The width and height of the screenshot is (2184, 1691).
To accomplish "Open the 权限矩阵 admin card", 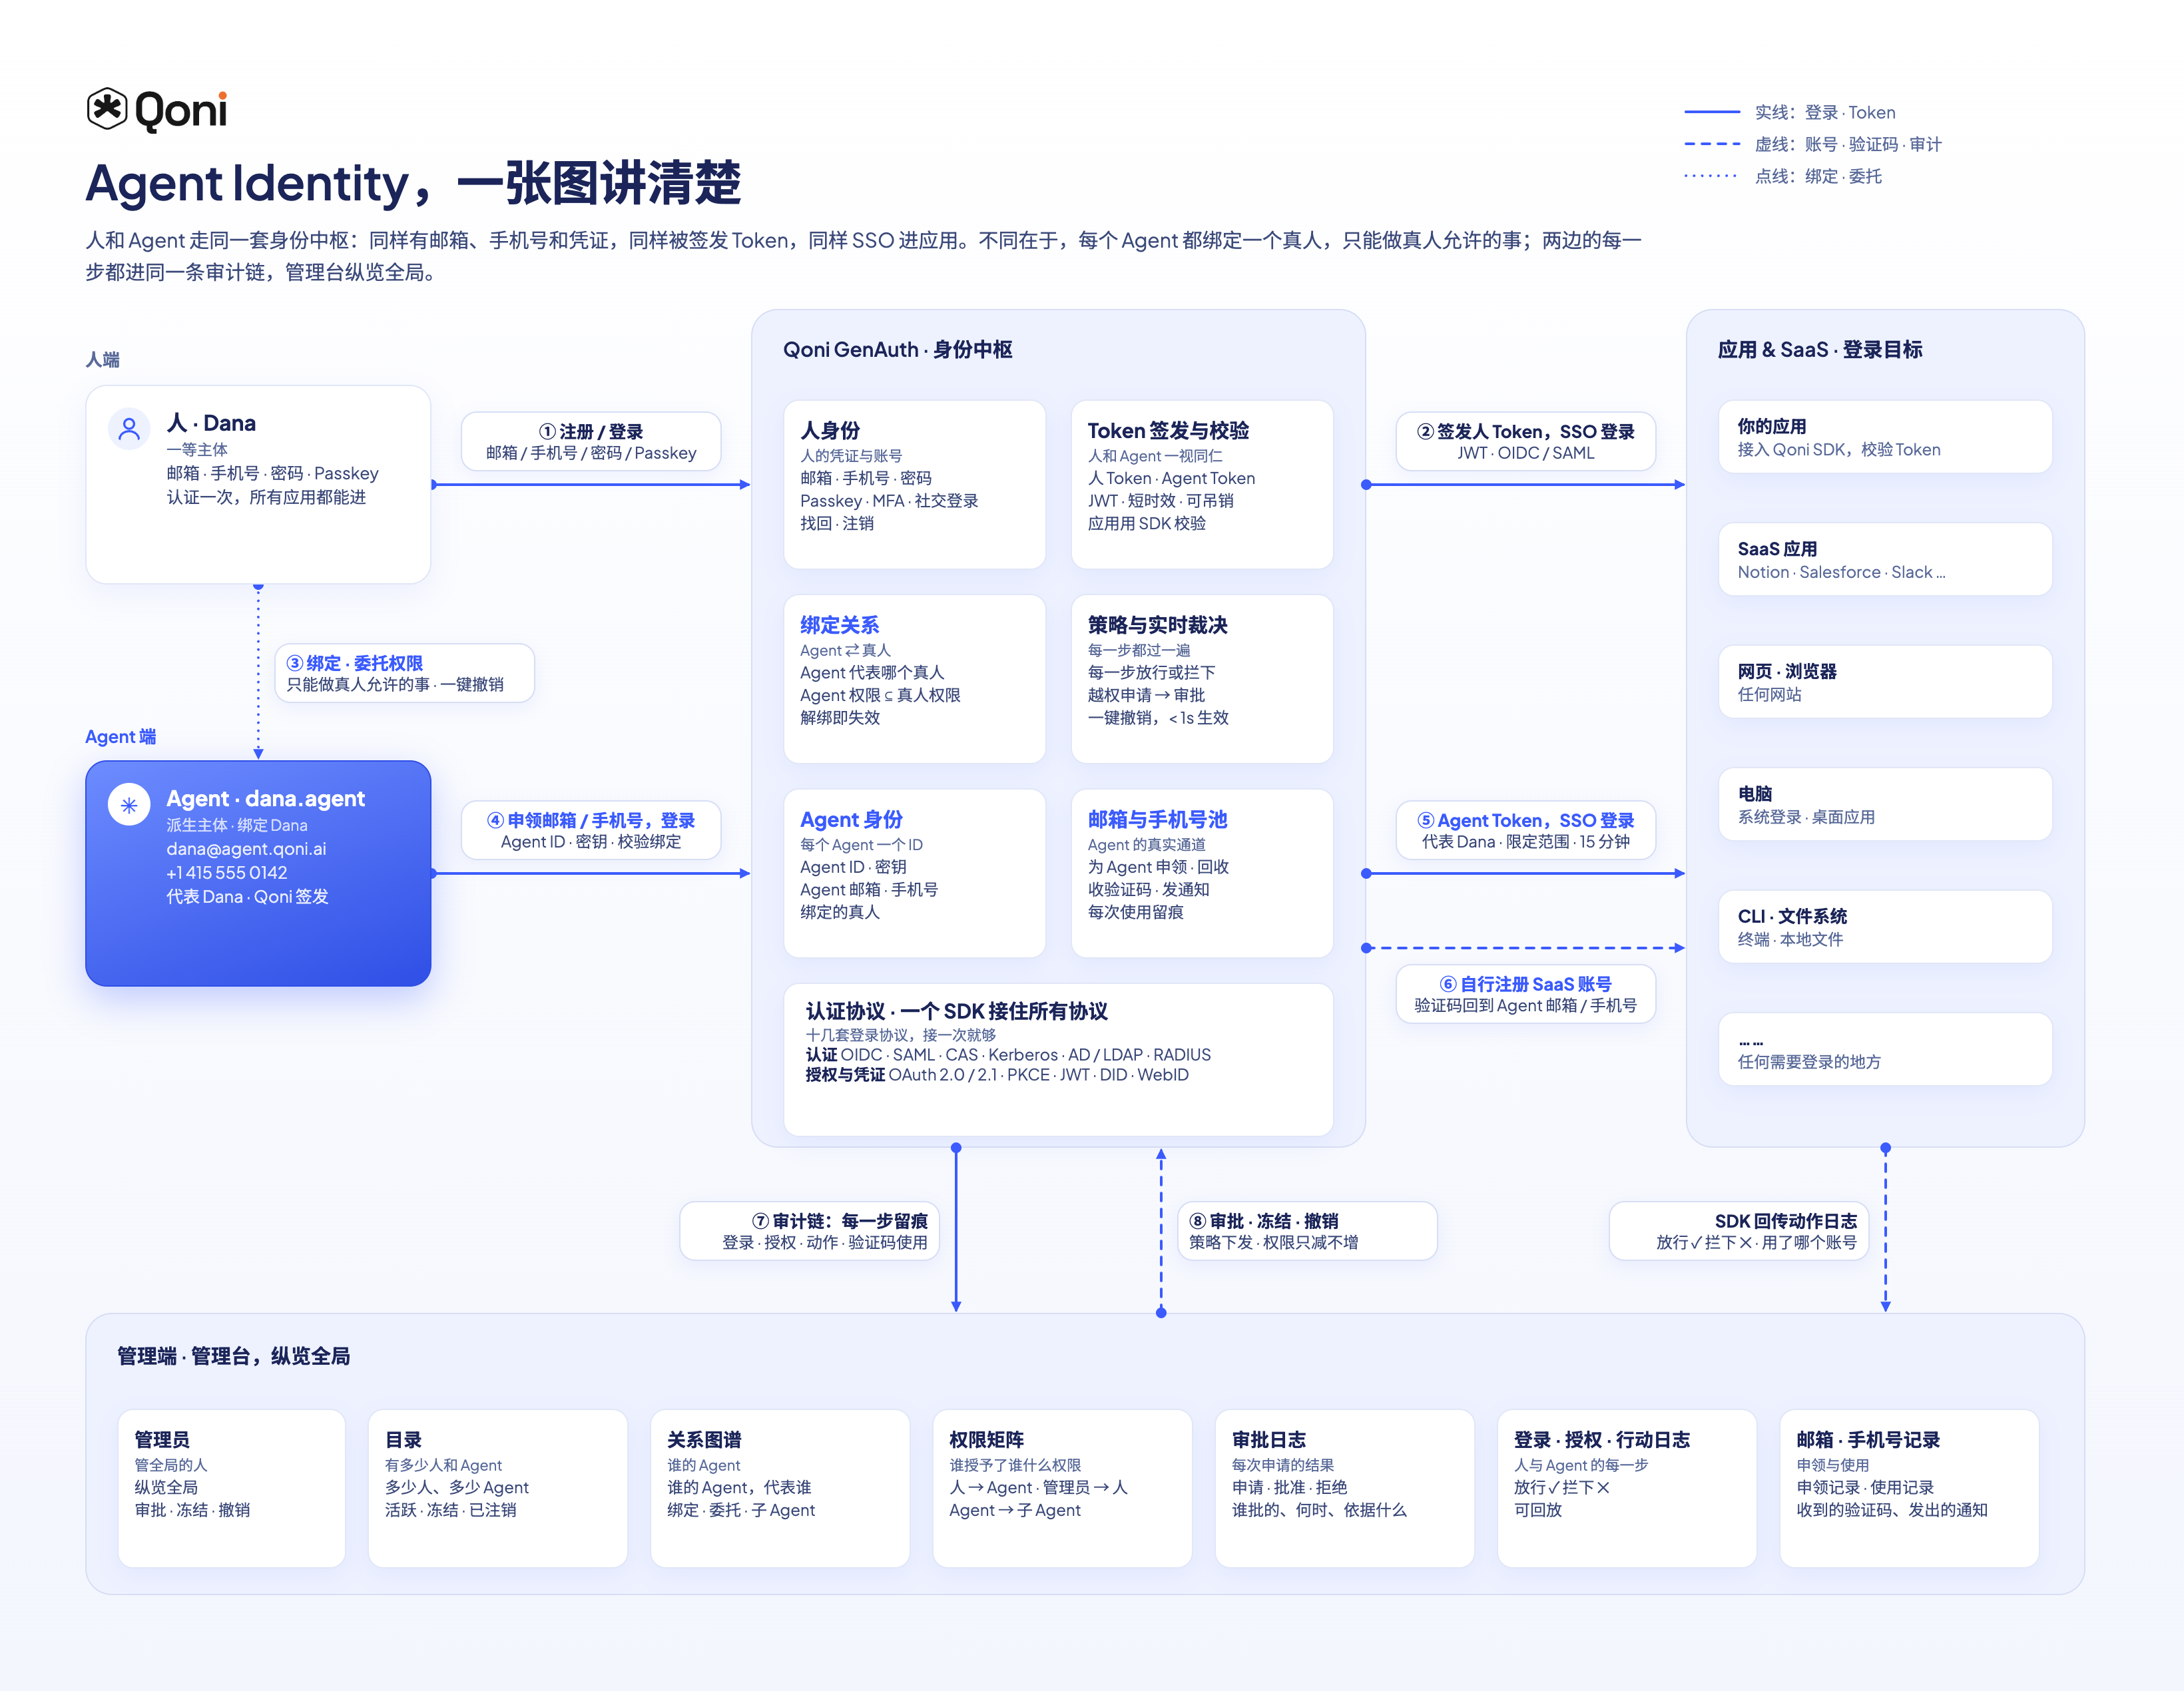I will point(1062,1488).
